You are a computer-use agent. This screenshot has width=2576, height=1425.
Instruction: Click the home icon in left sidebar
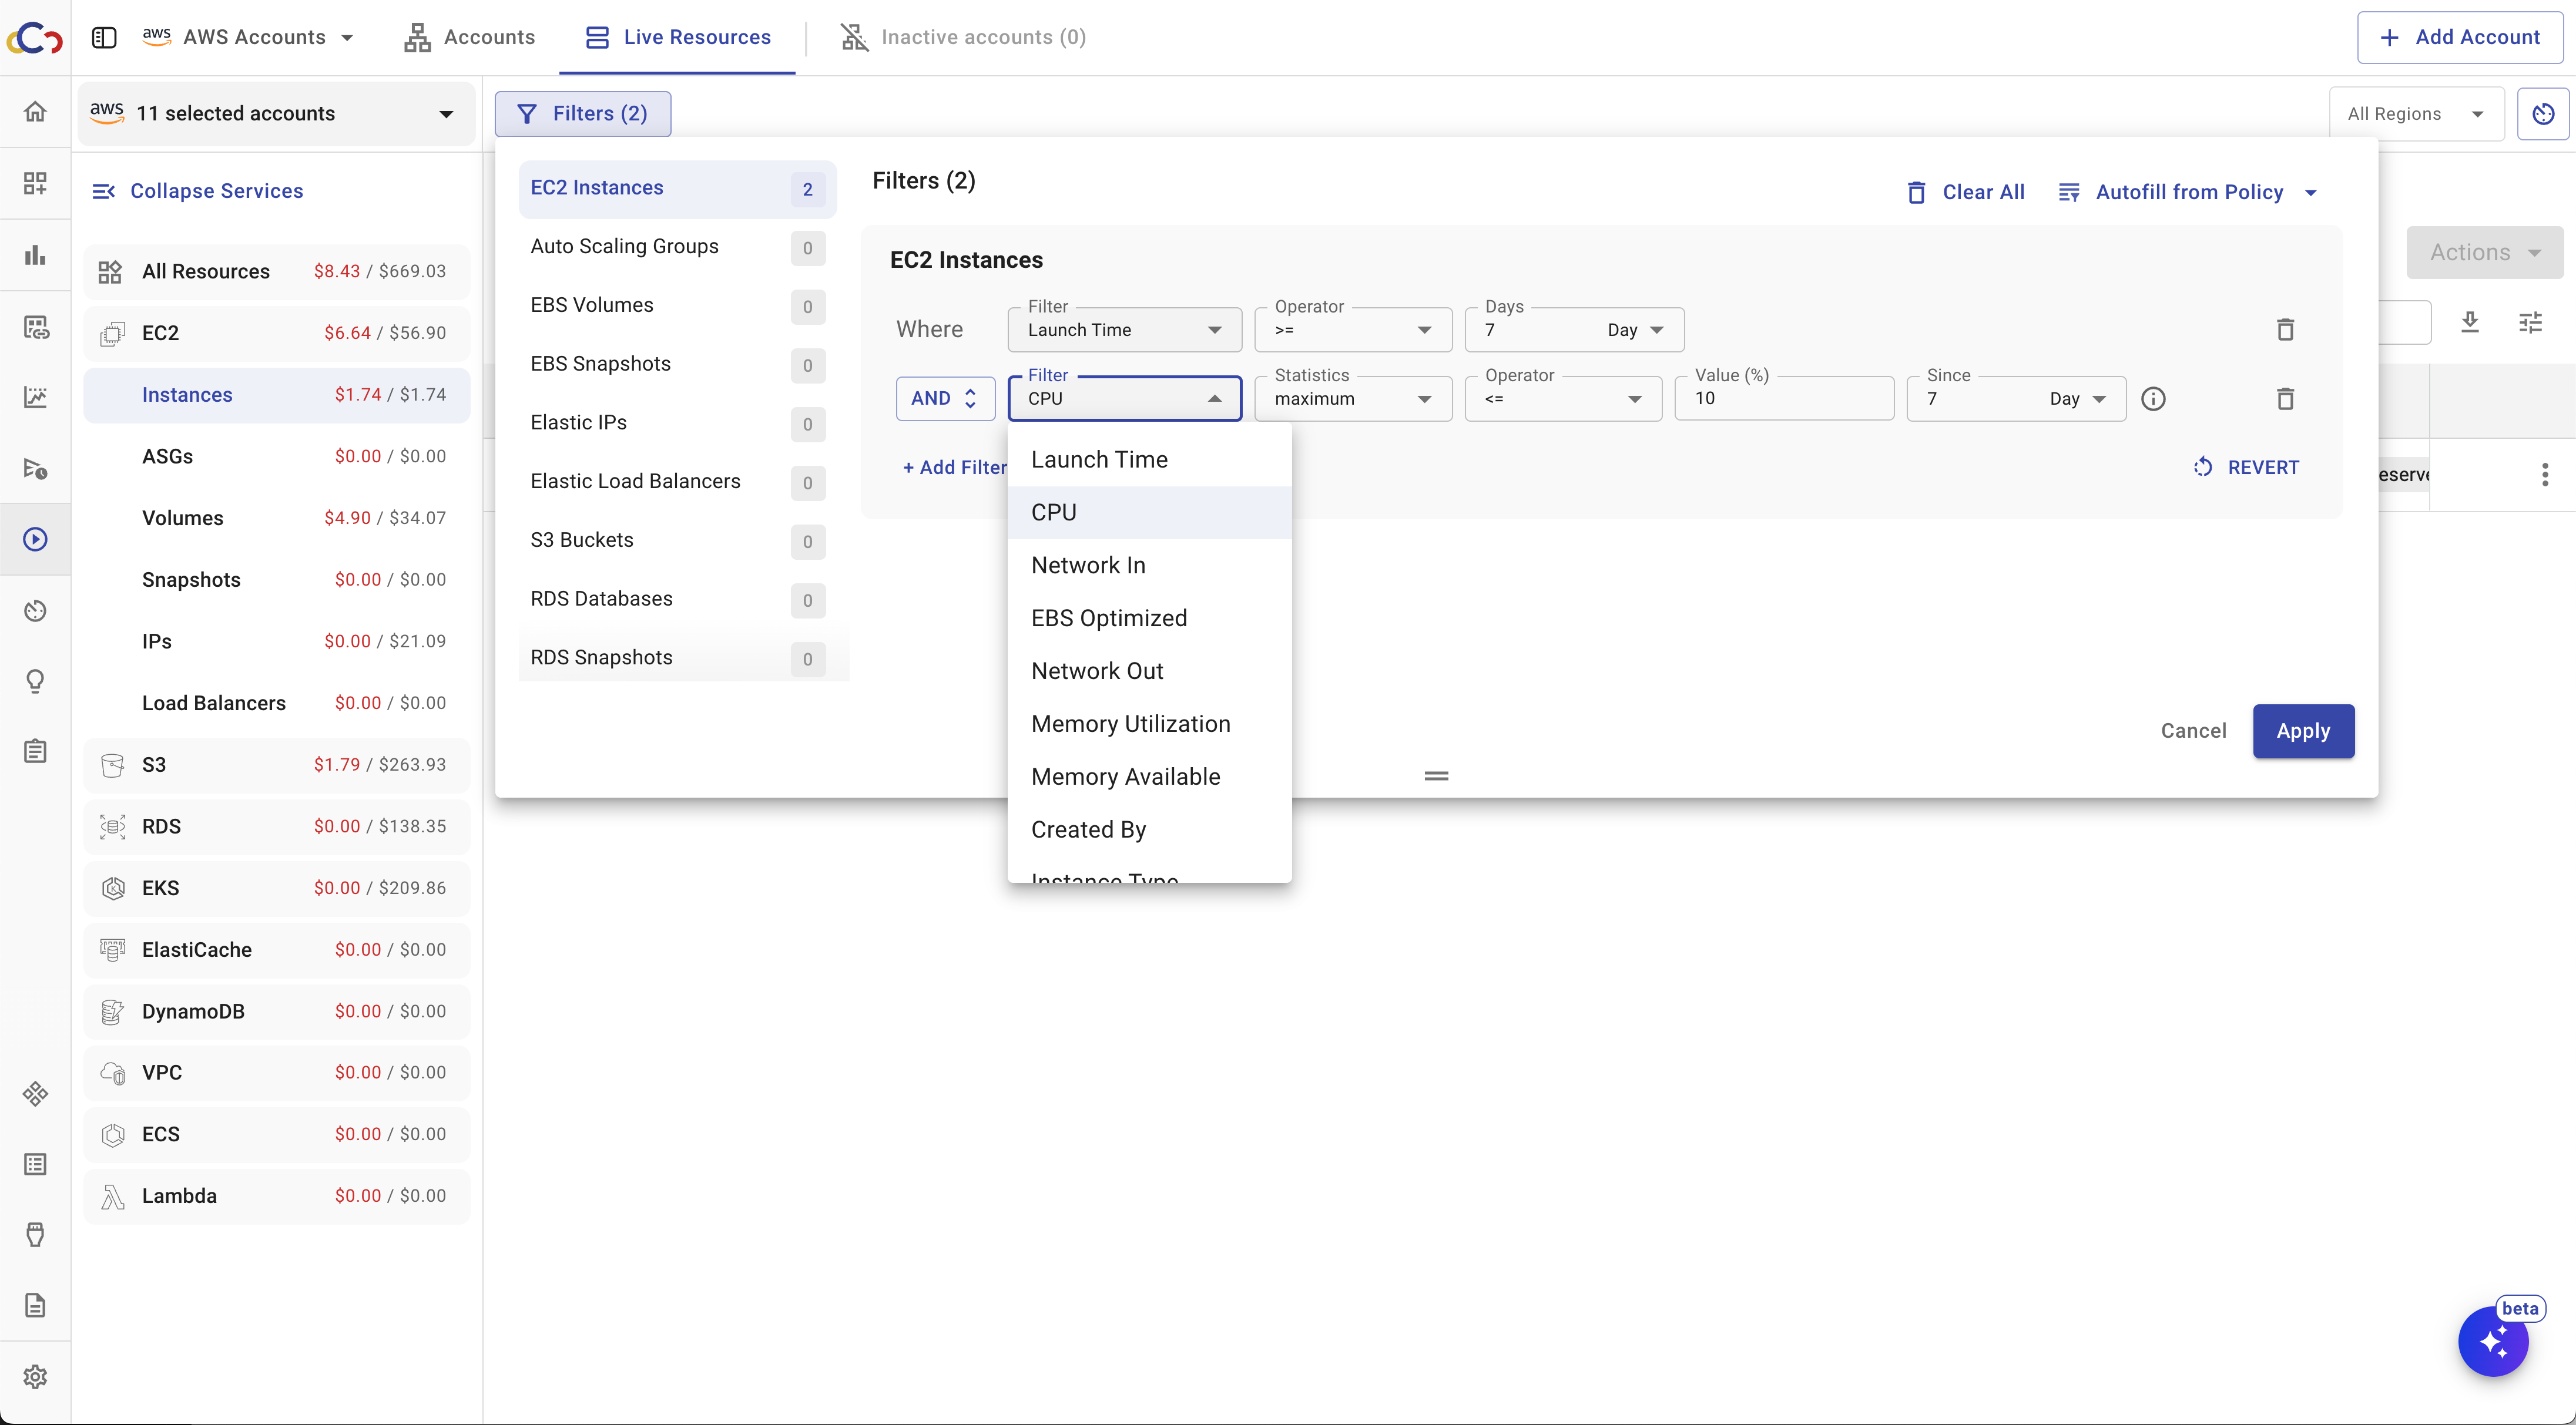(x=35, y=112)
